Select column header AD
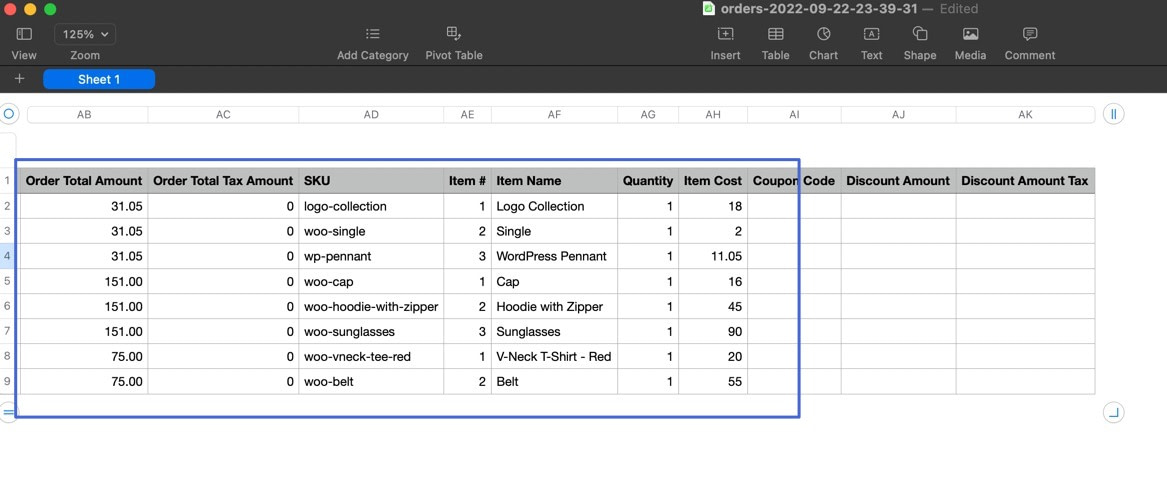The height and width of the screenshot is (497, 1167). click(x=371, y=115)
